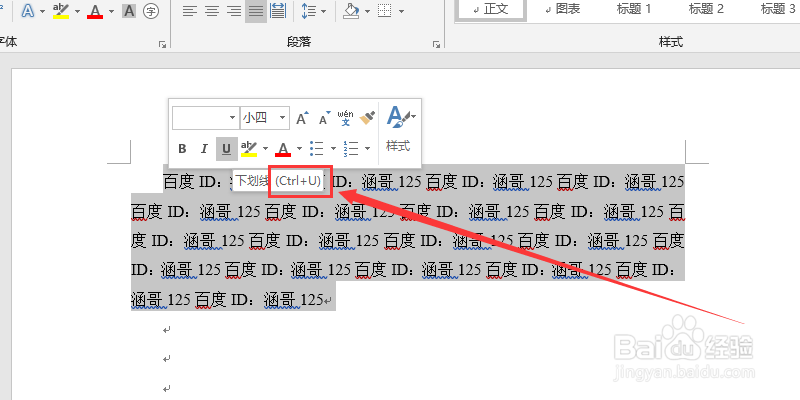800x400 pixels.
Task: Expand the line spacing dropdown arrow
Action: point(322,11)
